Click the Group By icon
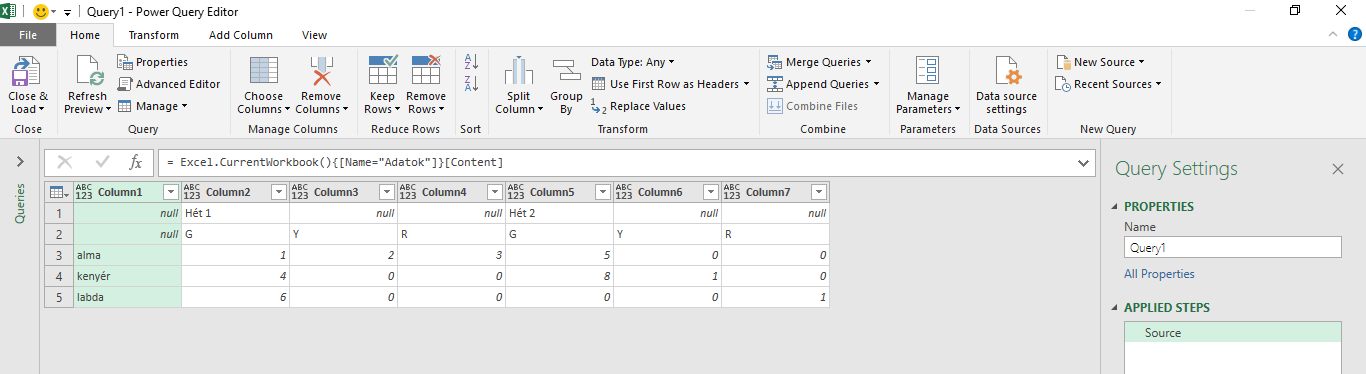Screen dimensions: 1366x374 (x=566, y=72)
